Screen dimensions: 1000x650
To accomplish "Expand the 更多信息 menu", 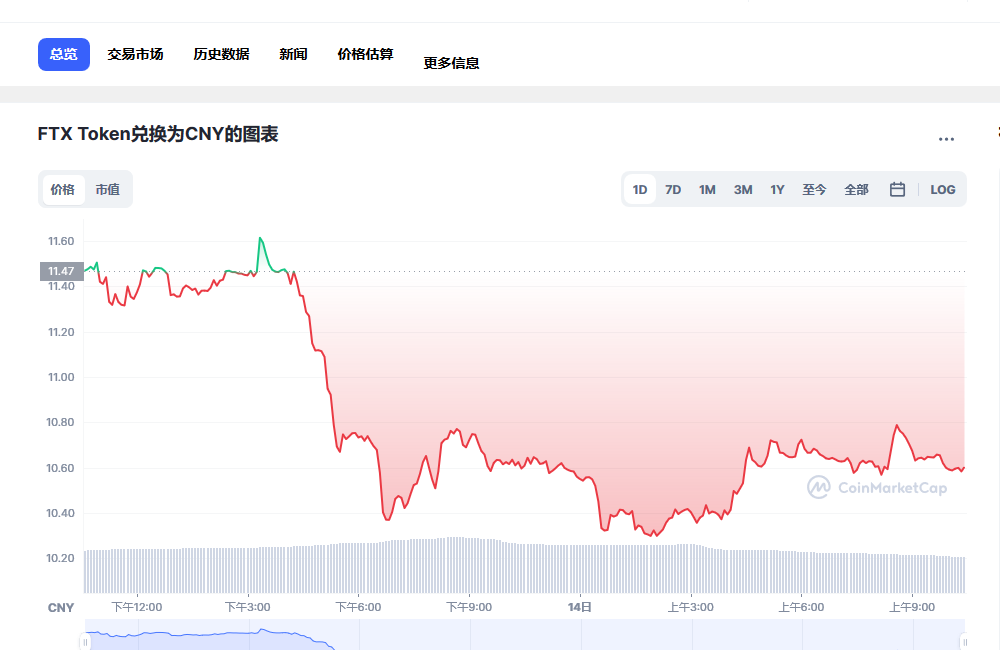I will coord(451,63).
